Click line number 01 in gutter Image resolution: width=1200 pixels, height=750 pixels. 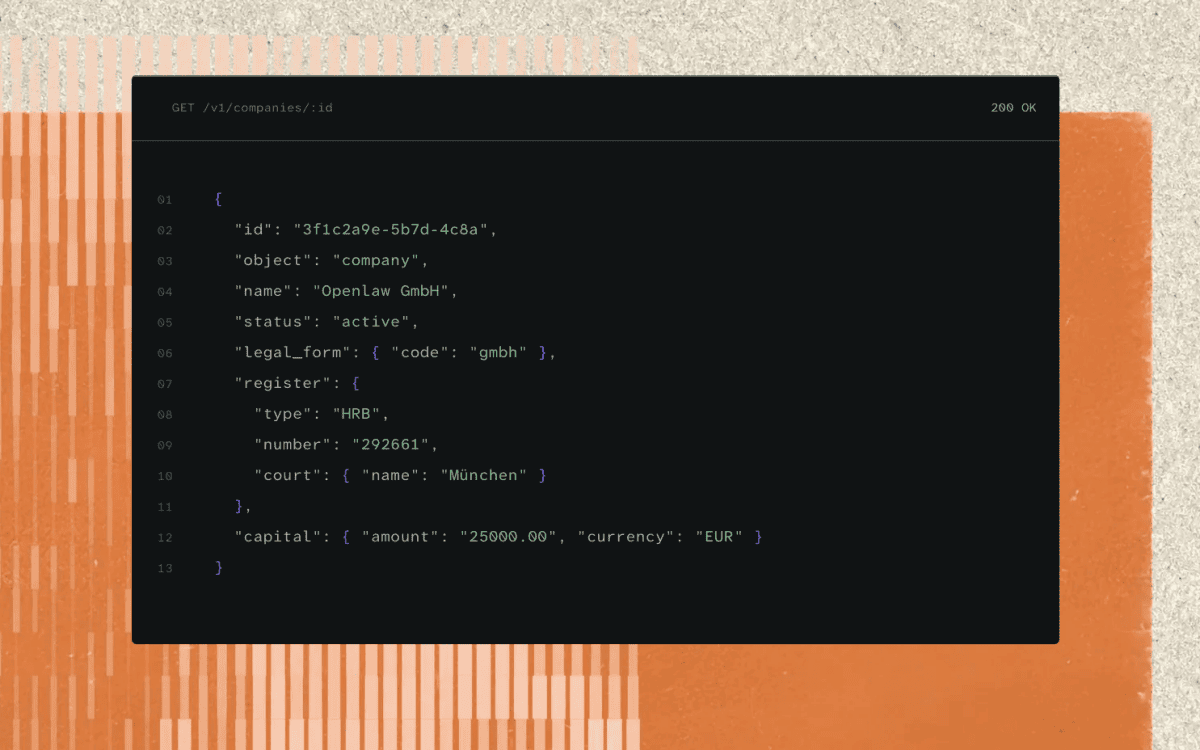click(x=165, y=200)
